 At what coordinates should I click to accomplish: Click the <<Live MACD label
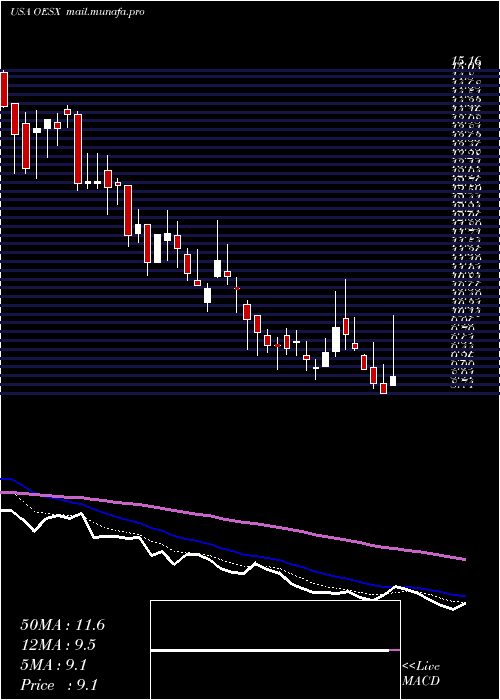421,674
